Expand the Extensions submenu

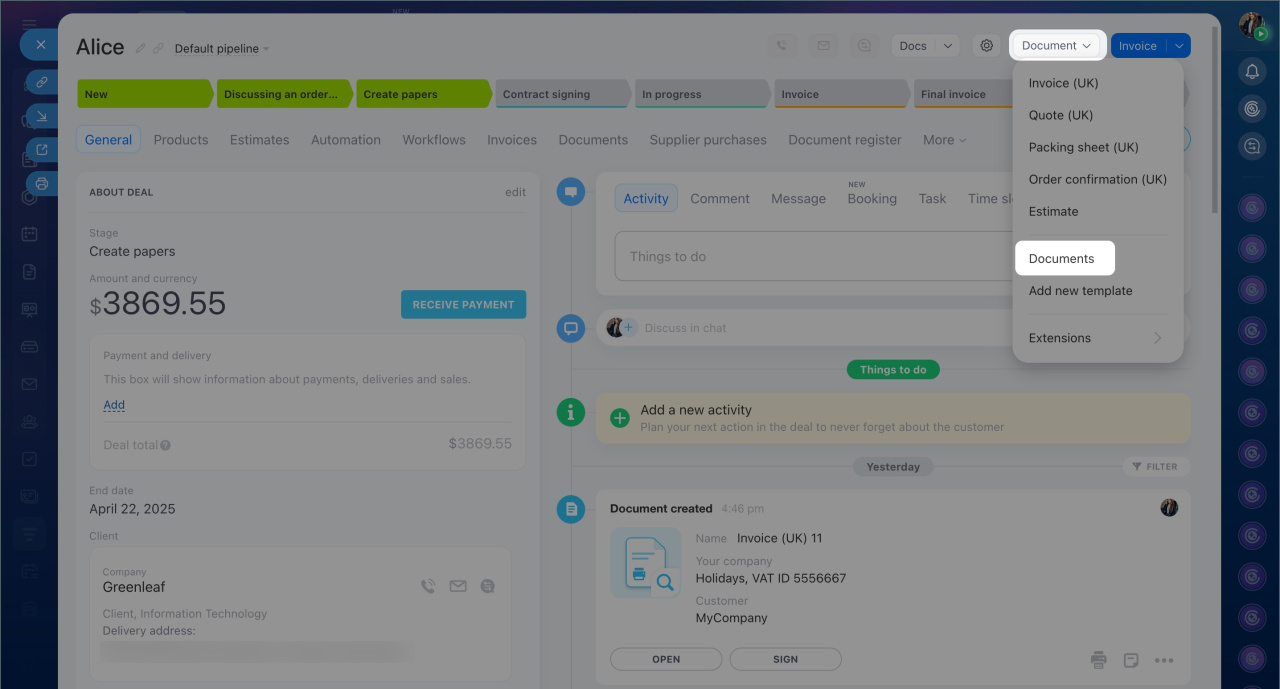1097,338
